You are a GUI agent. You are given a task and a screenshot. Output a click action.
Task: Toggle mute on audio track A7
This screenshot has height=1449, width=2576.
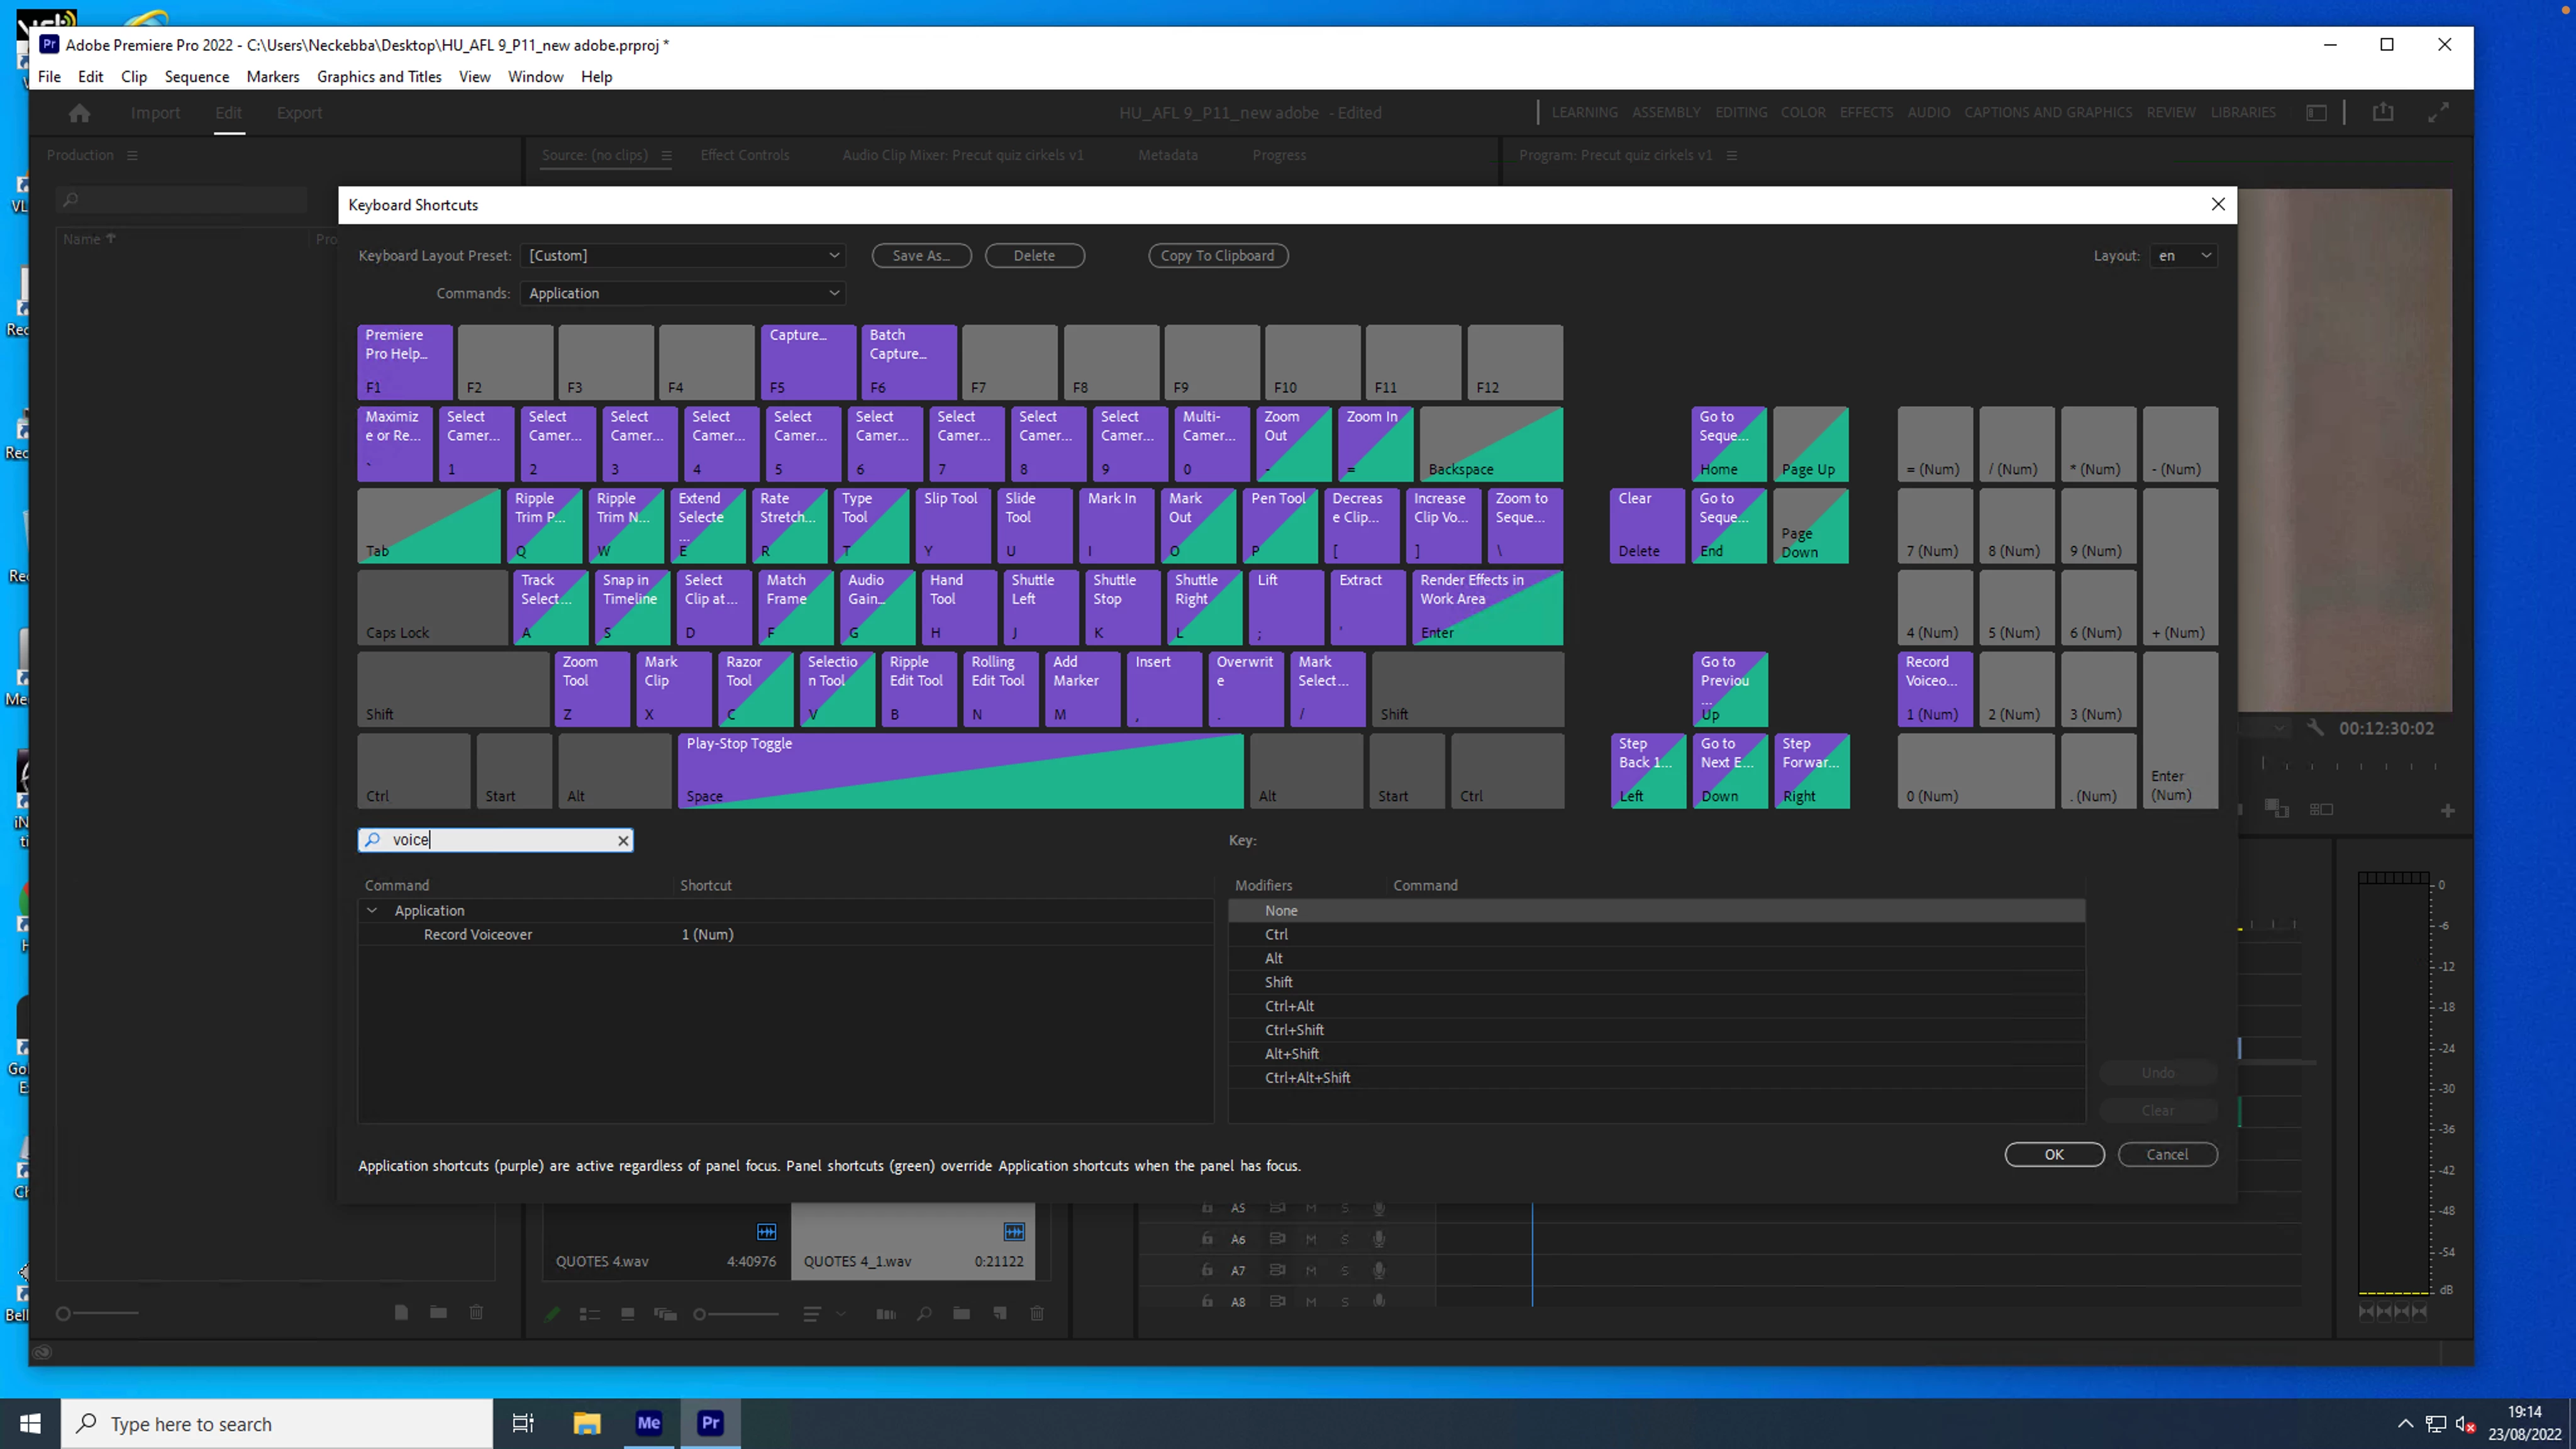tap(1311, 1270)
